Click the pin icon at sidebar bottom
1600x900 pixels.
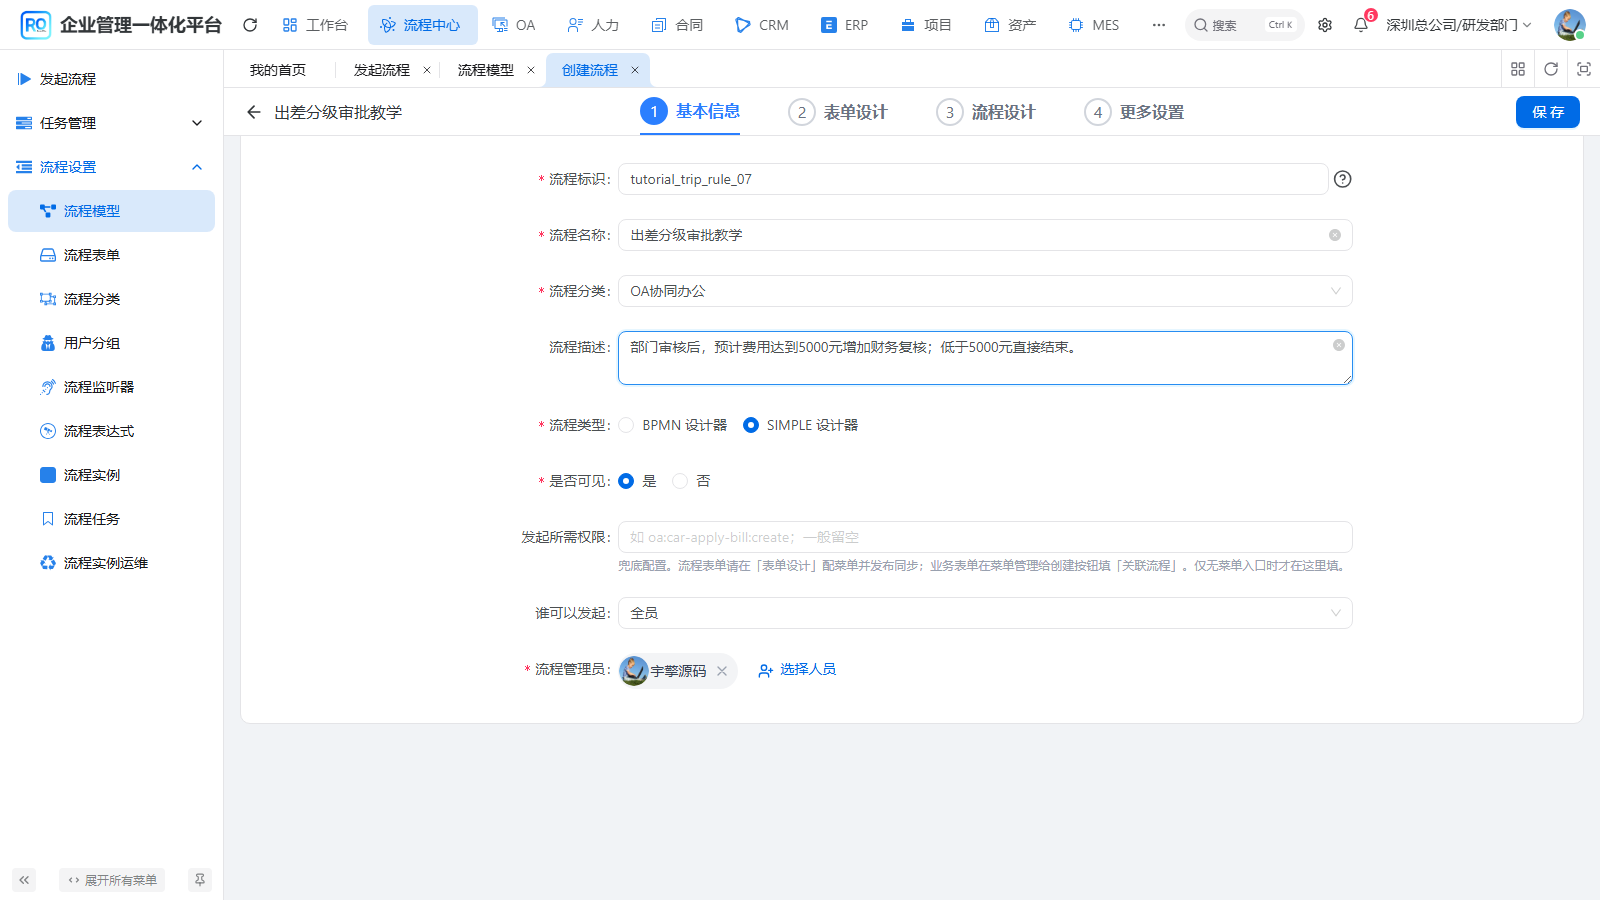click(200, 880)
